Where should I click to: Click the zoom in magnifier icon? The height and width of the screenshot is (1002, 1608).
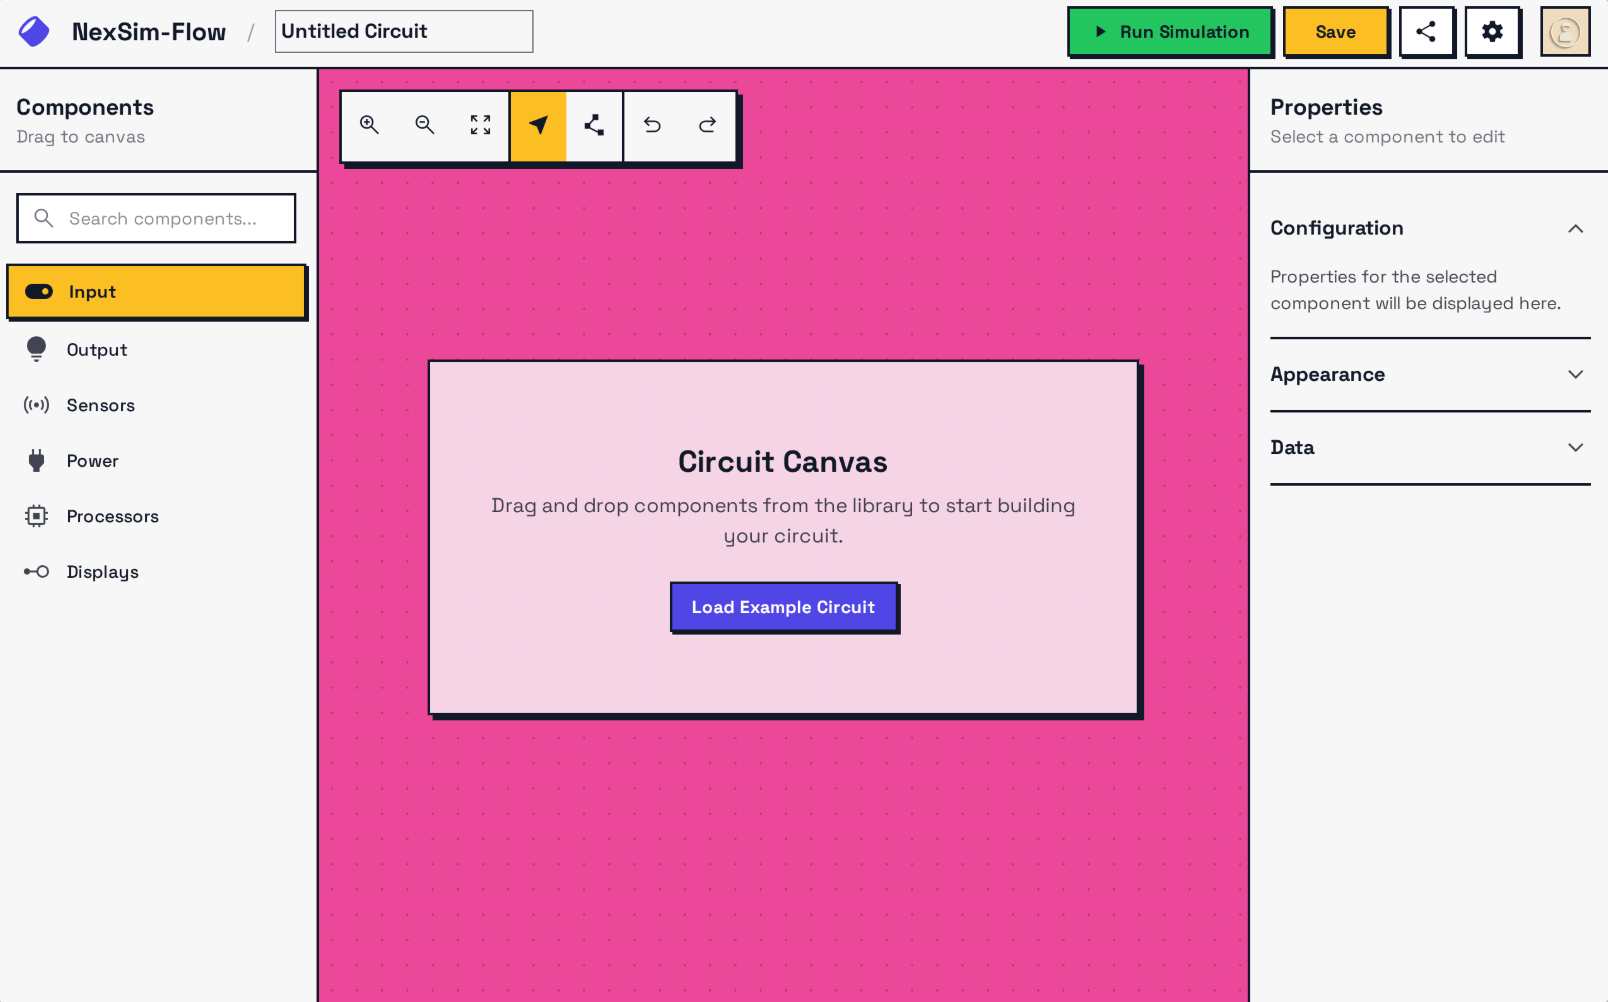[369, 125]
